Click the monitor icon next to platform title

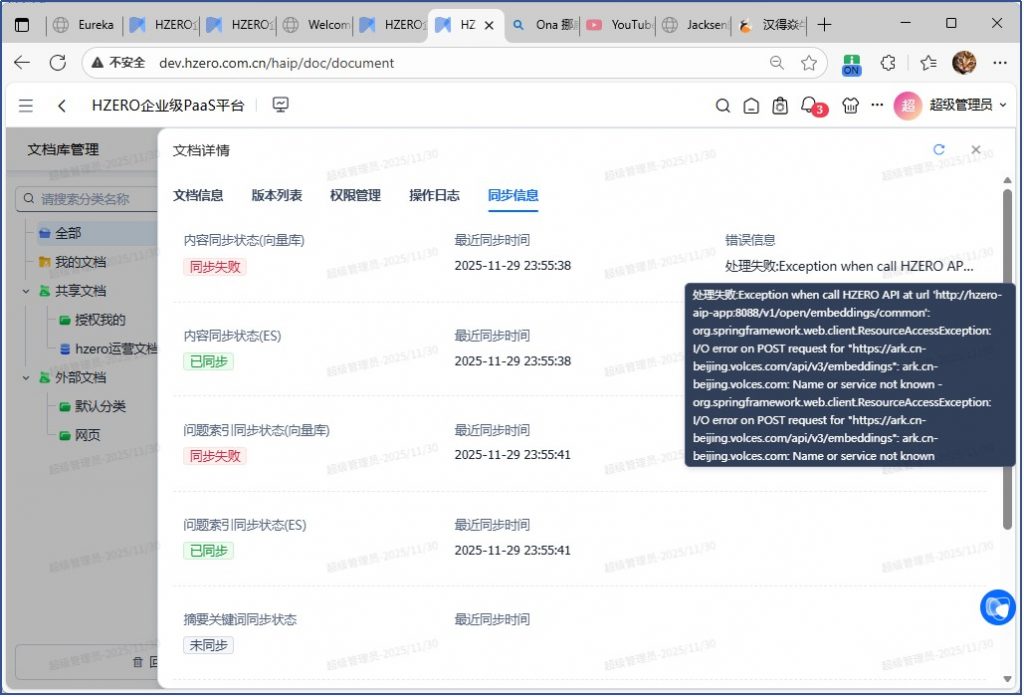coord(281,105)
